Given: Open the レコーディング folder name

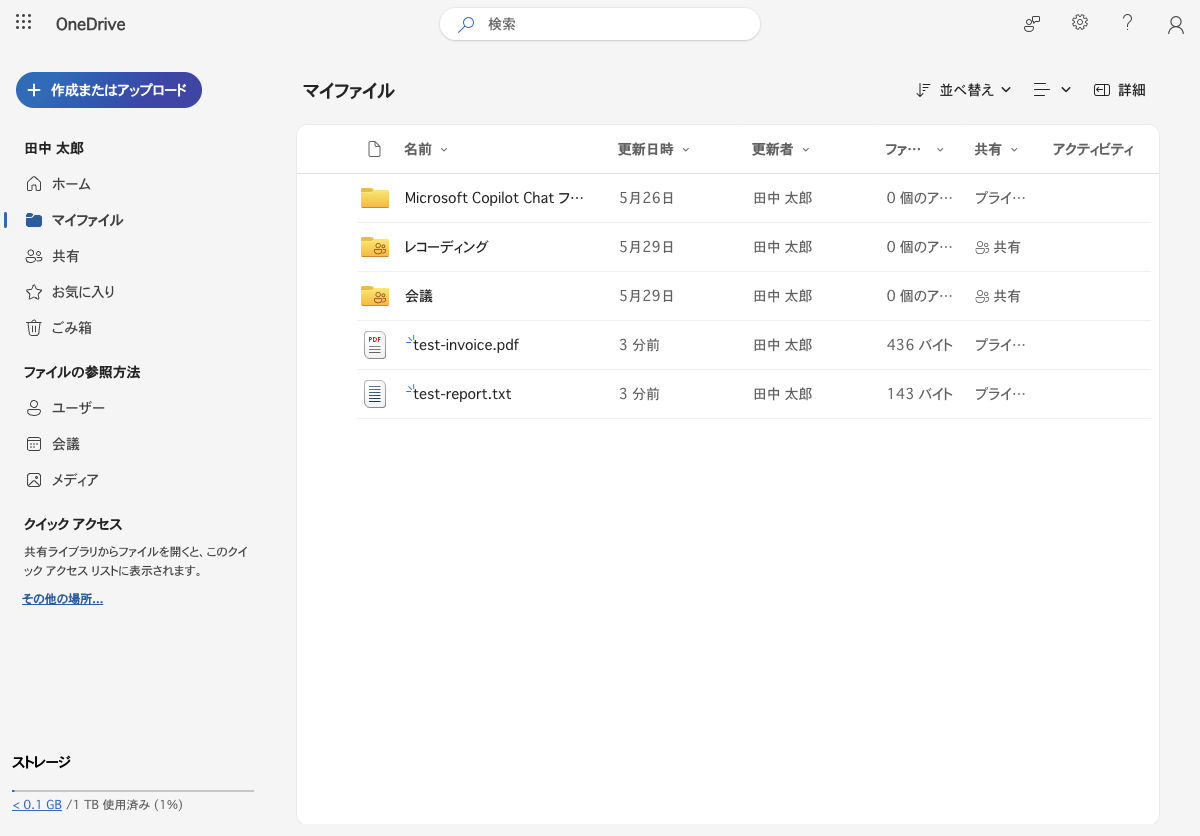Looking at the screenshot, I should tap(446, 247).
